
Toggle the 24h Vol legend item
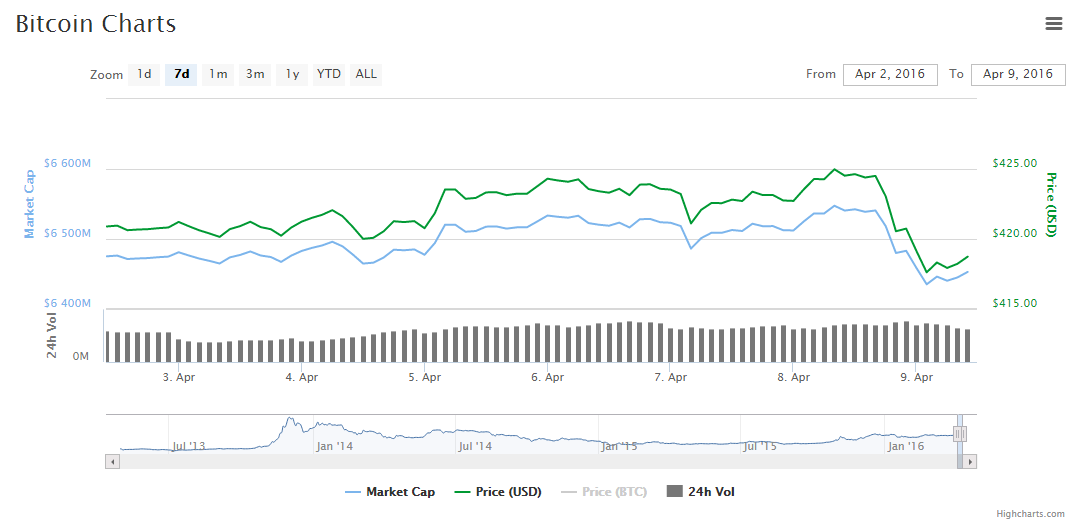pyautogui.click(x=701, y=491)
